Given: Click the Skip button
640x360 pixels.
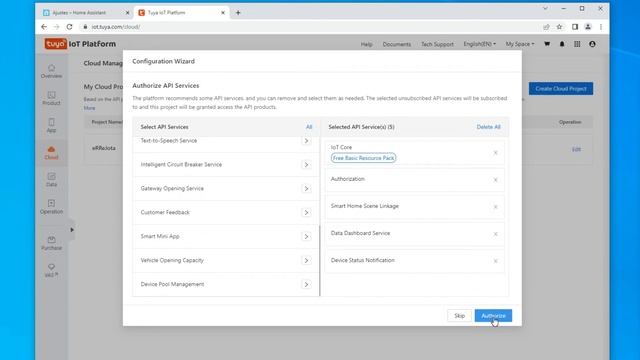Looking at the screenshot, I should click(459, 316).
